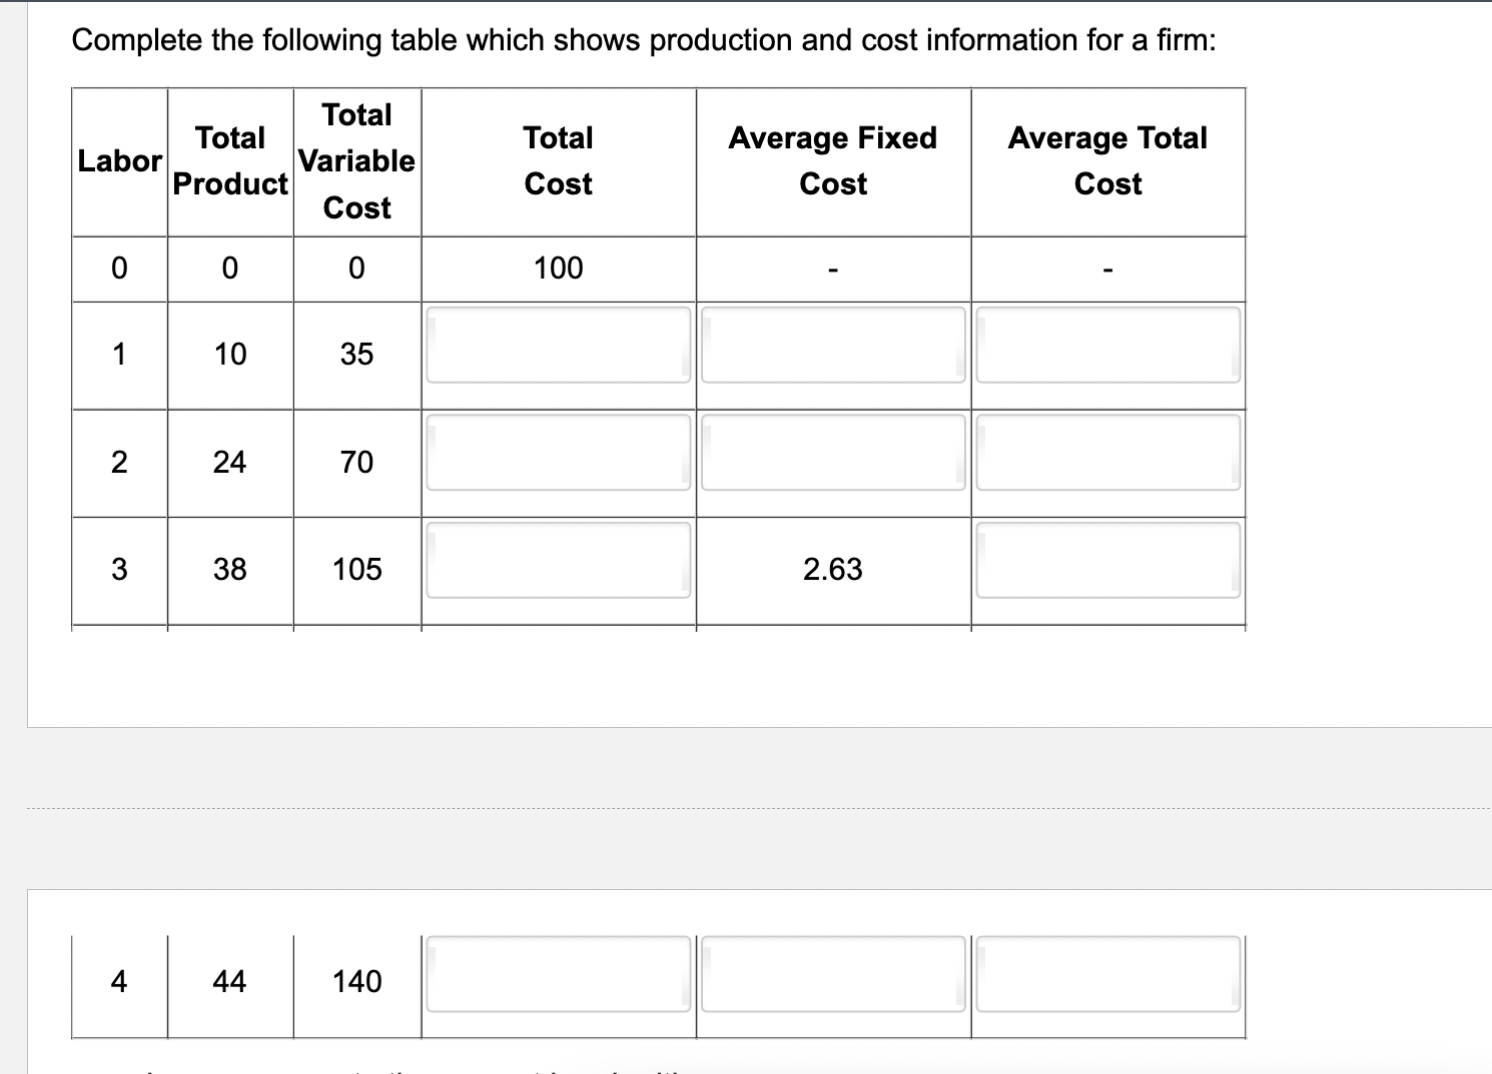This screenshot has height=1074, width=1492.
Task: Click the Total Cost input for Labor 1
Action: pyautogui.click(x=558, y=344)
